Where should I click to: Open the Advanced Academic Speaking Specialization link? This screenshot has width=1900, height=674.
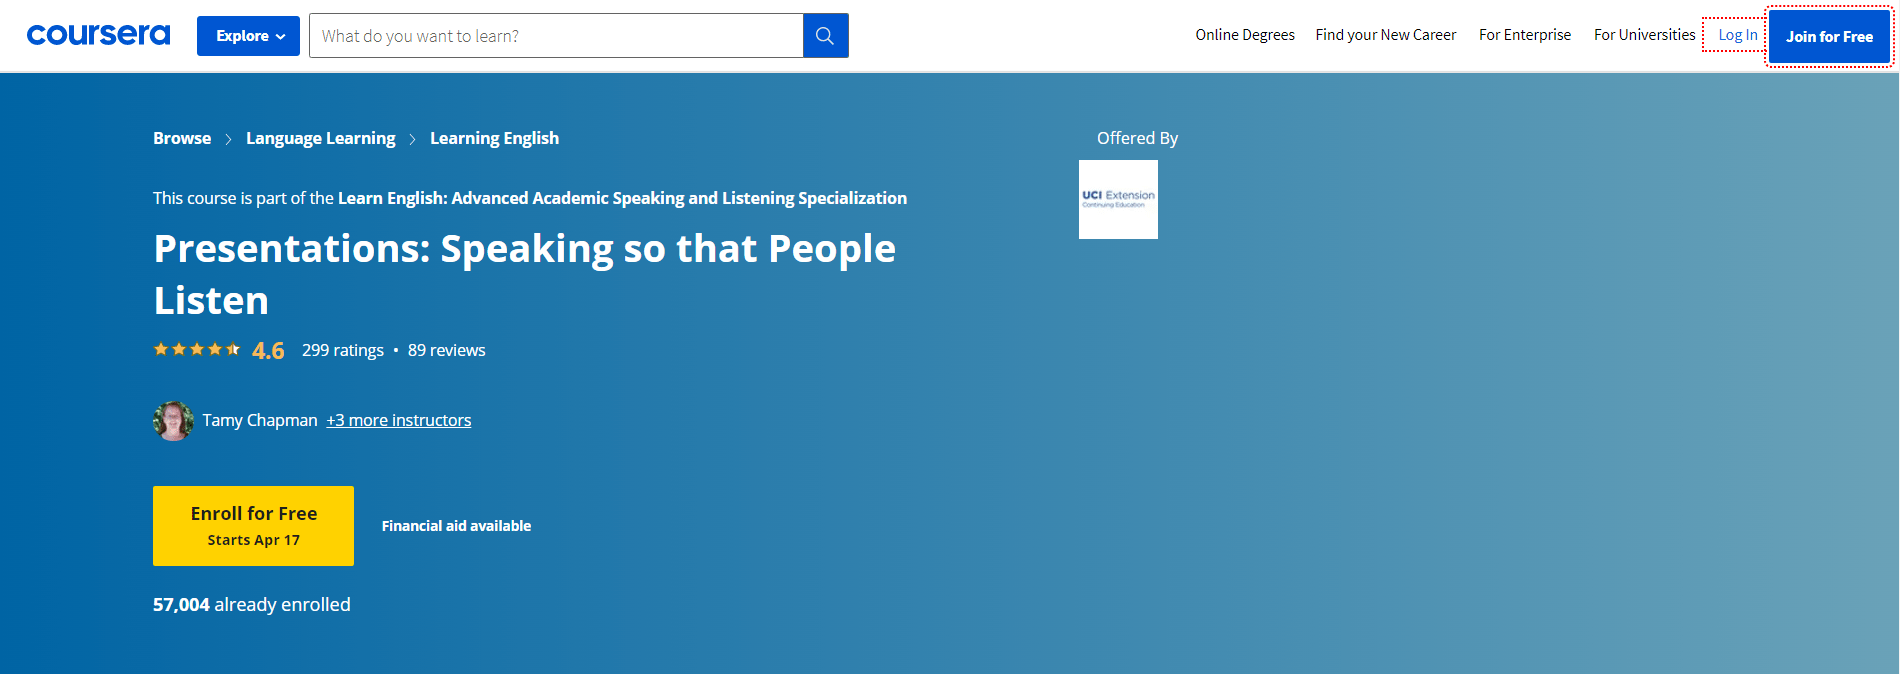622,198
